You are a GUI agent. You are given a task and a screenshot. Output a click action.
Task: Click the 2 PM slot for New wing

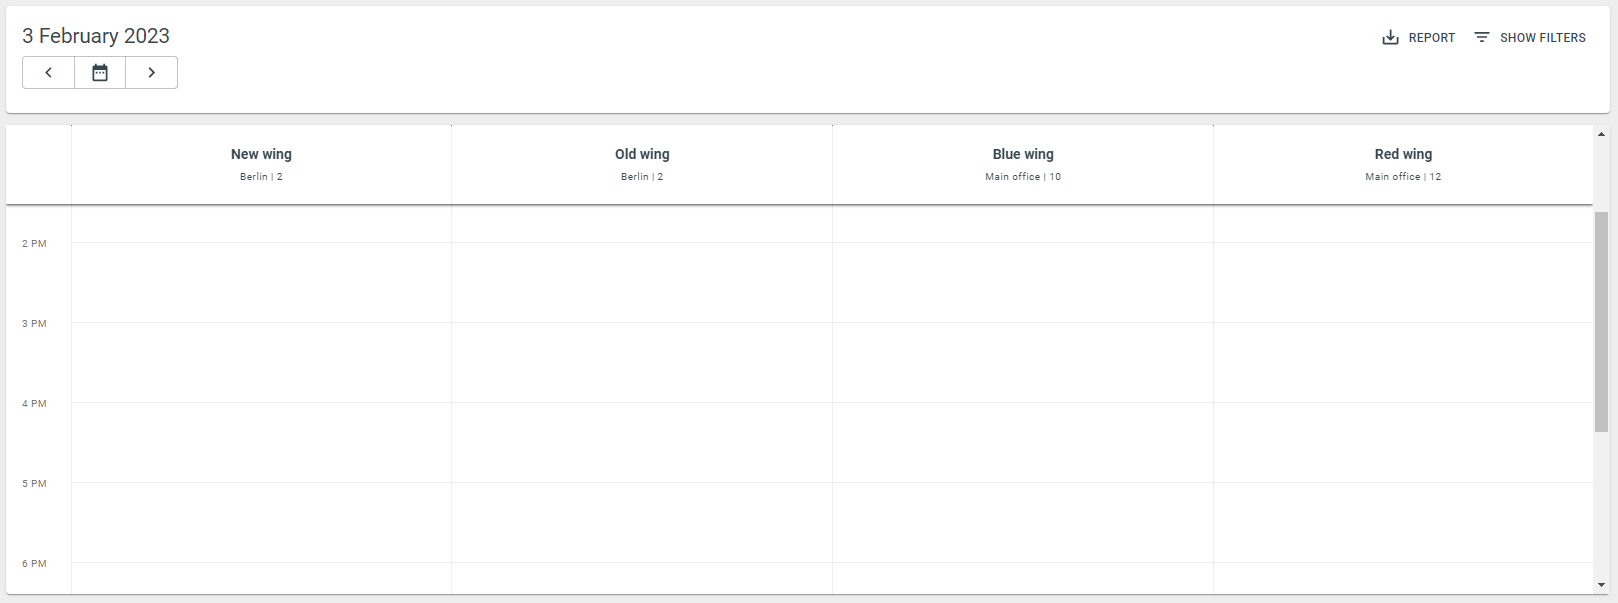261,282
